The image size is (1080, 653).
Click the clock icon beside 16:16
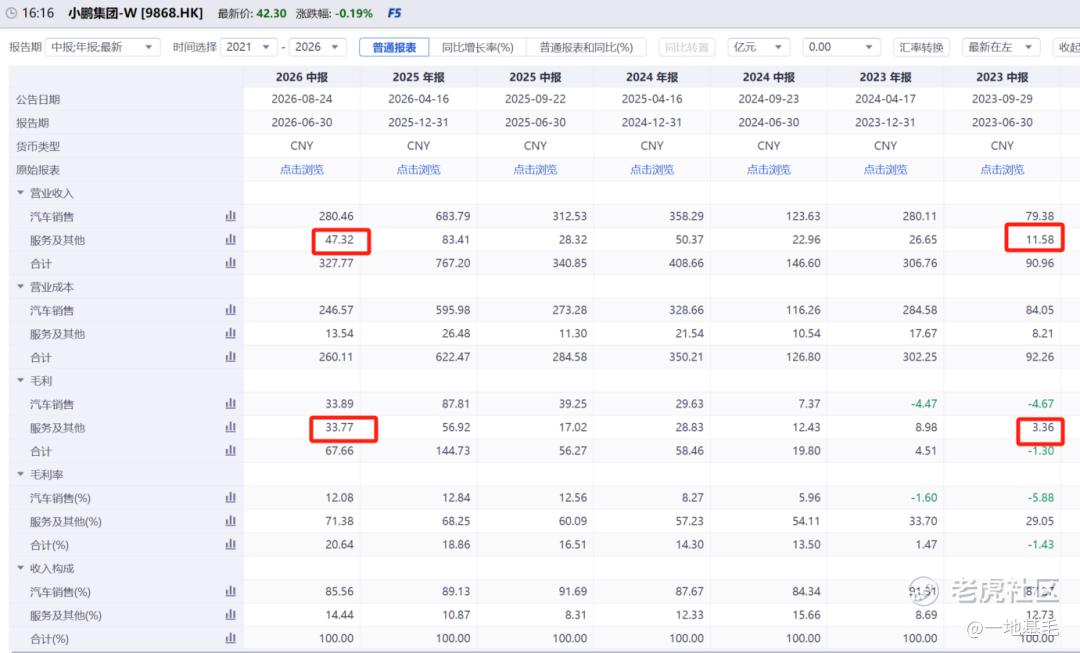tap(11, 13)
